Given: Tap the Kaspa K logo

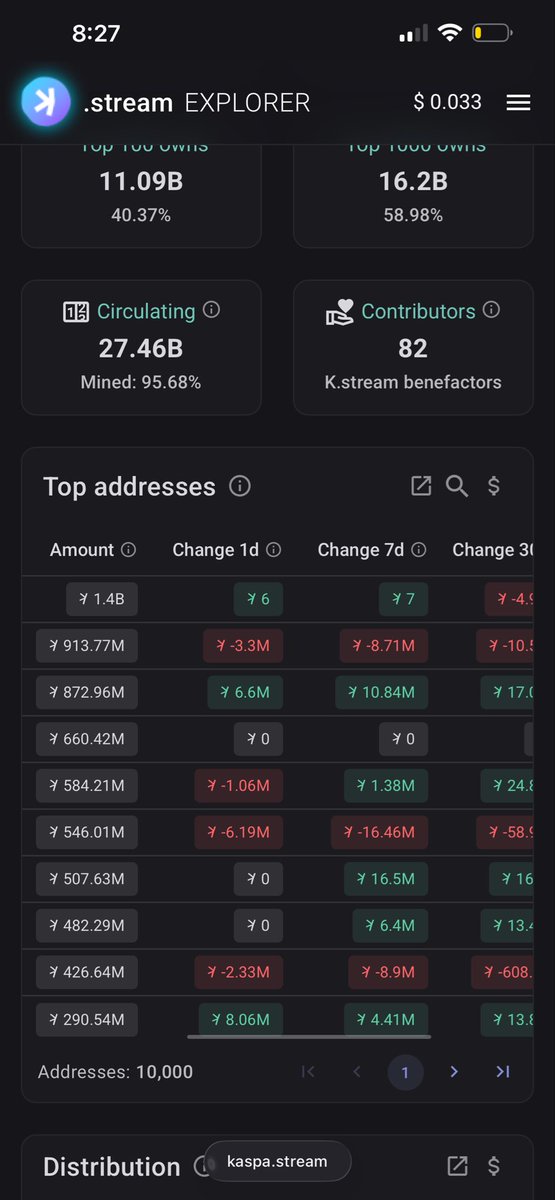Looking at the screenshot, I should pos(46,101).
